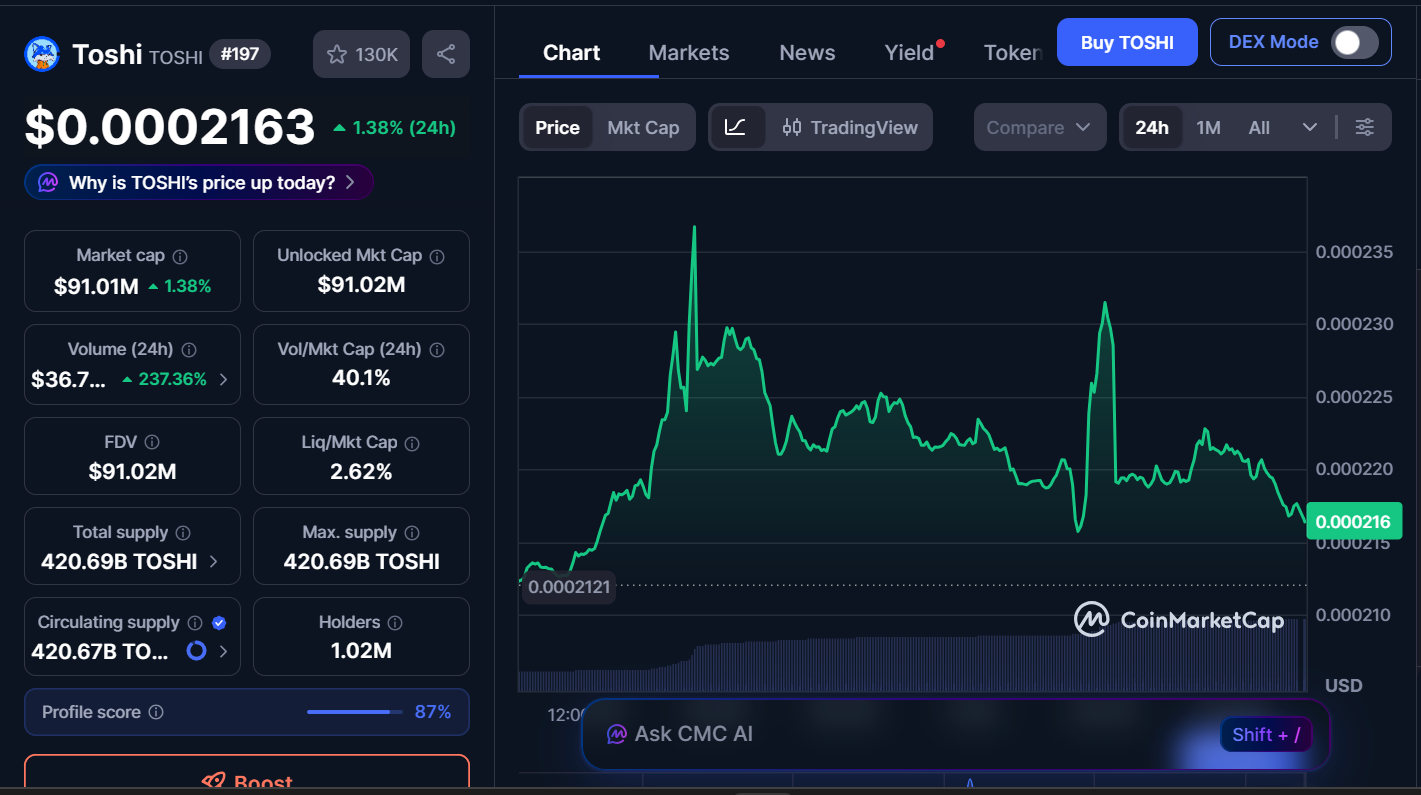Open chart settings via sliders icon
The height and width of the screenshot is (795, 1421).
[x=1365, y=127]
